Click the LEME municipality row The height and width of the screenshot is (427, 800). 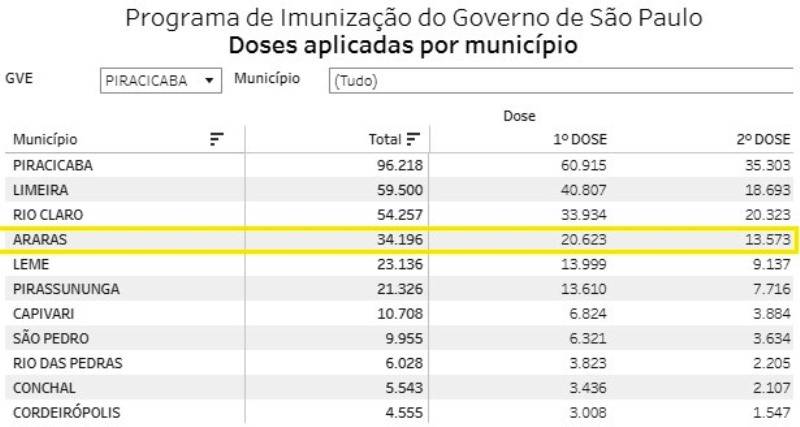pyautogui.click(x=31, y=265)
